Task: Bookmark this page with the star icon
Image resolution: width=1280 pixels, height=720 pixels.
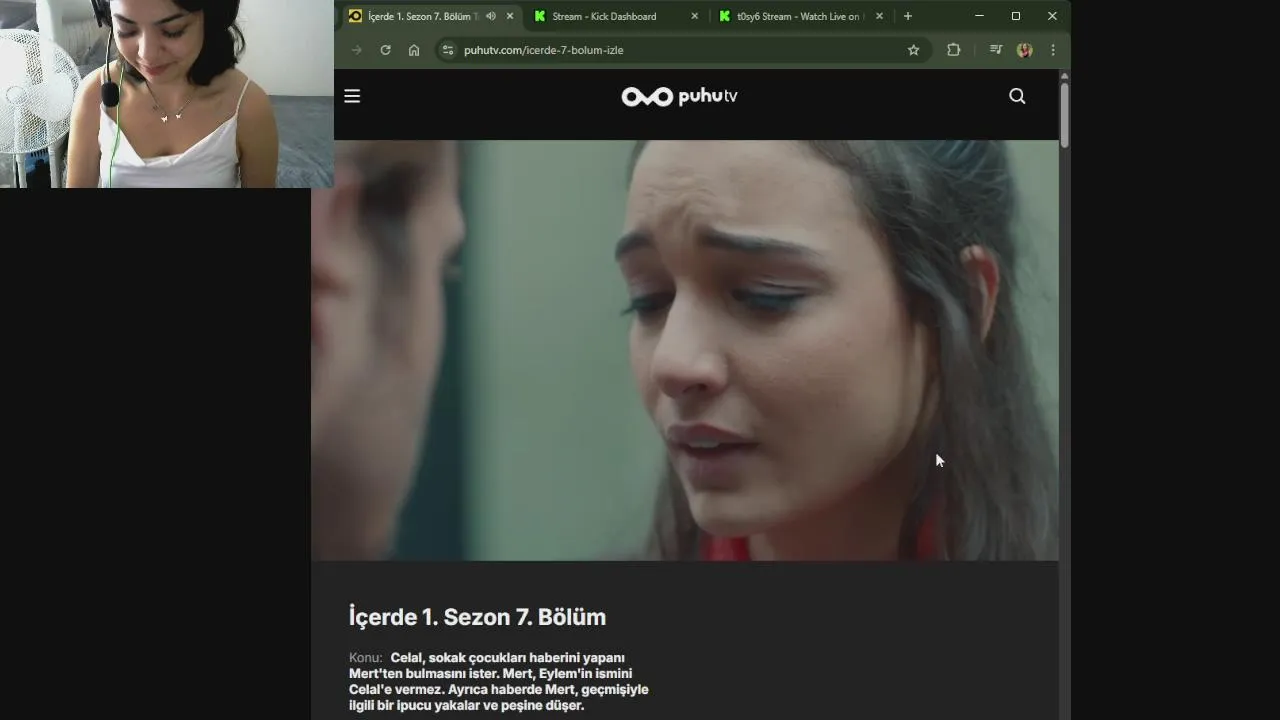Action: [913, 50]
